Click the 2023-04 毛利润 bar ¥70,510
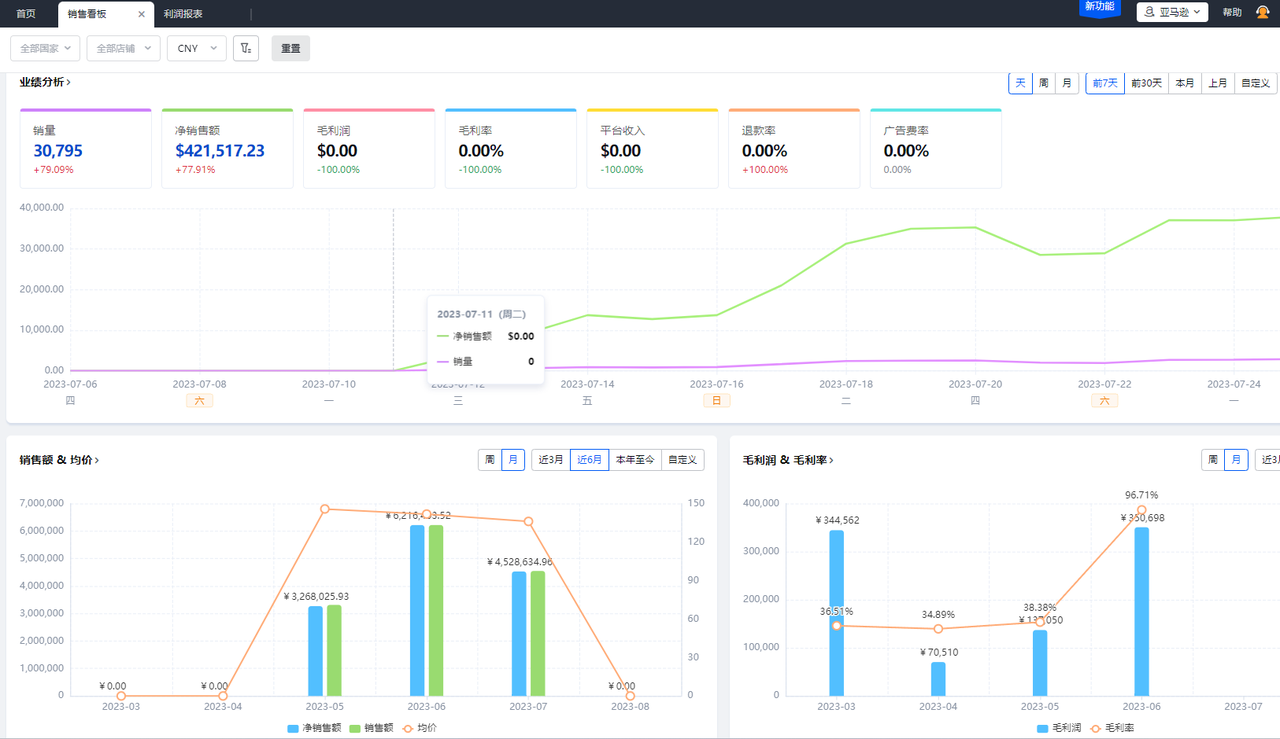This screenshot has height=739, width=1280. click(938, 679)
